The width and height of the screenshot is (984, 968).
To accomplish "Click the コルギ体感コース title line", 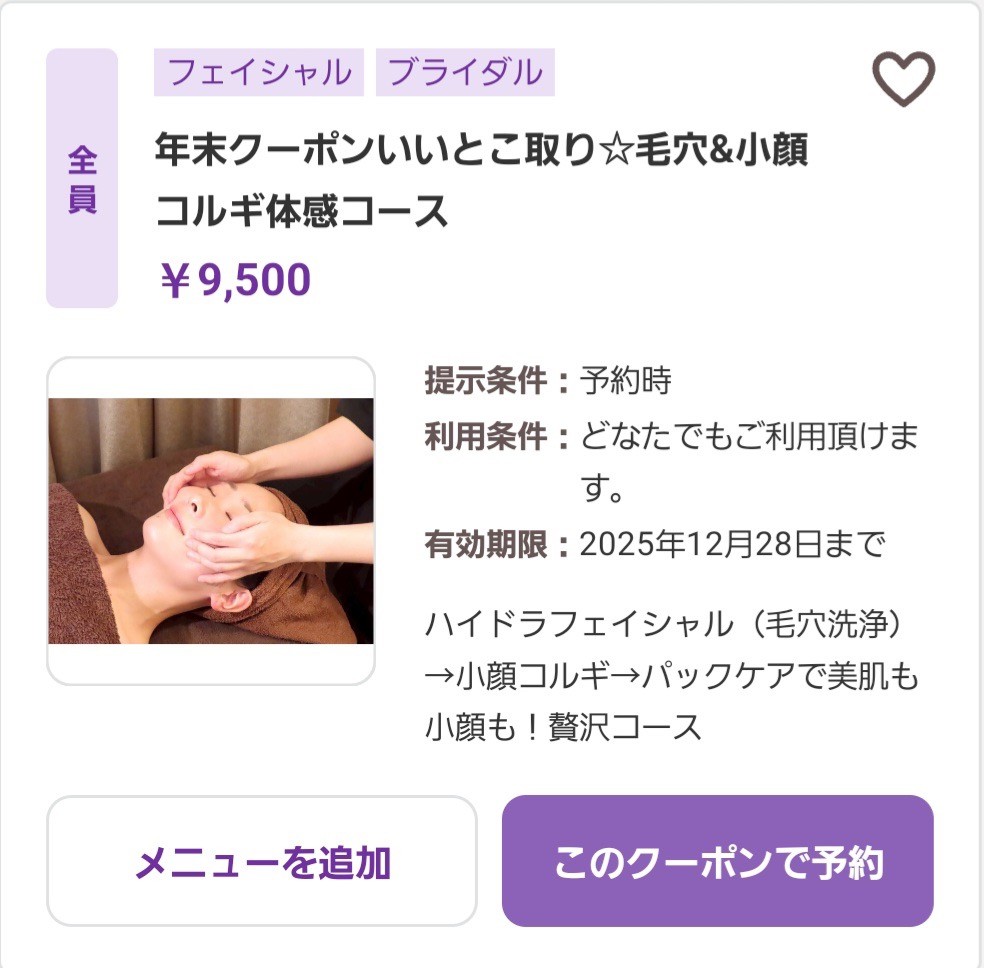I will [301, 211].
